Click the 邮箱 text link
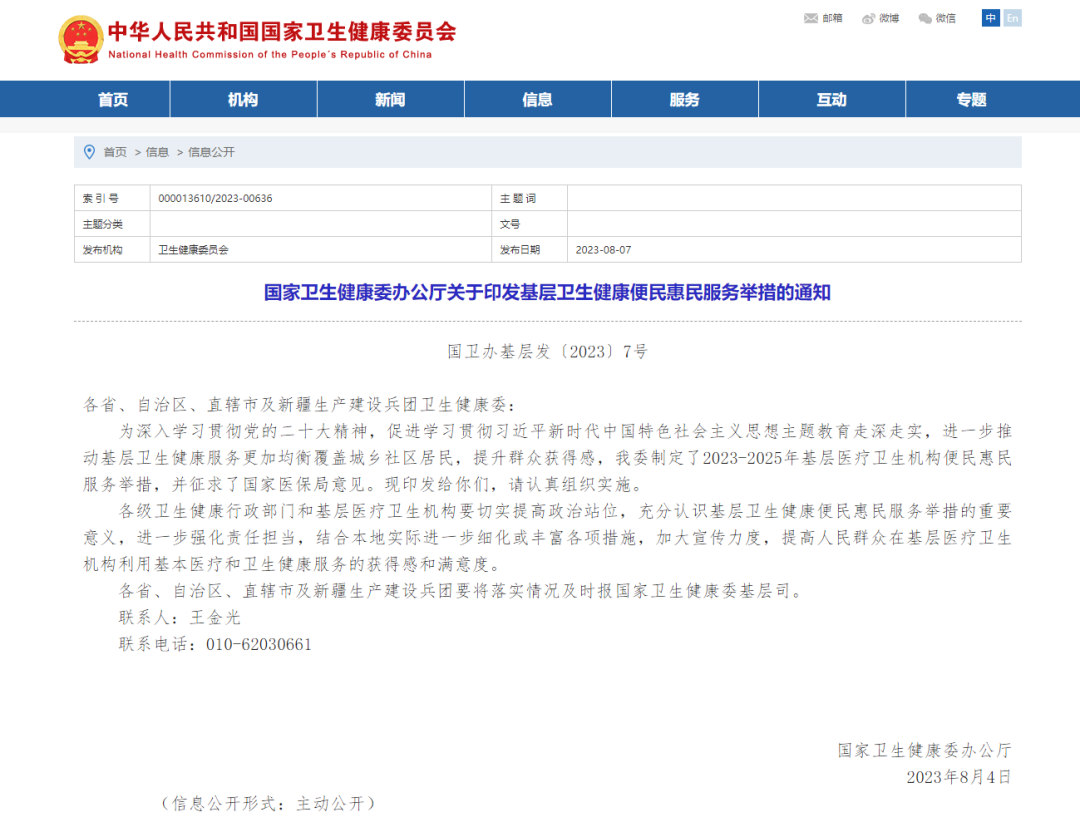 click(x=832, y=18)
